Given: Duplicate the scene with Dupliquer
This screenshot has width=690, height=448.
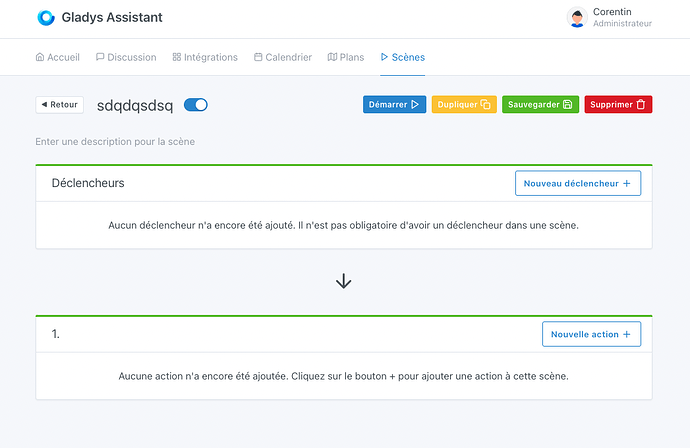Looking at the screenshot, I should click(x=463, y=104).
